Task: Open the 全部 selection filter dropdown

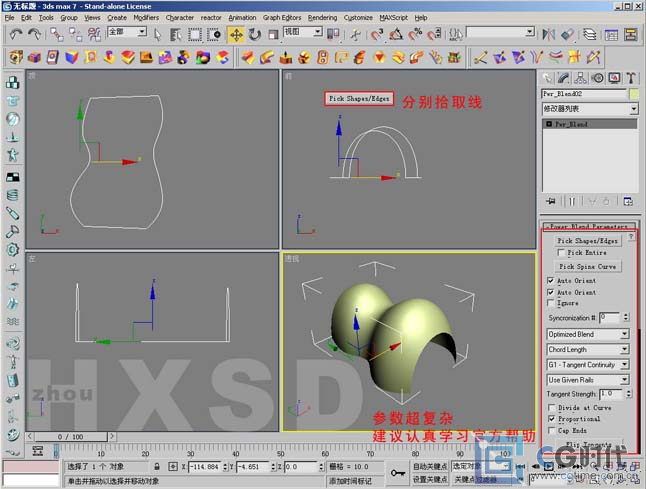Action: [127, 32]
